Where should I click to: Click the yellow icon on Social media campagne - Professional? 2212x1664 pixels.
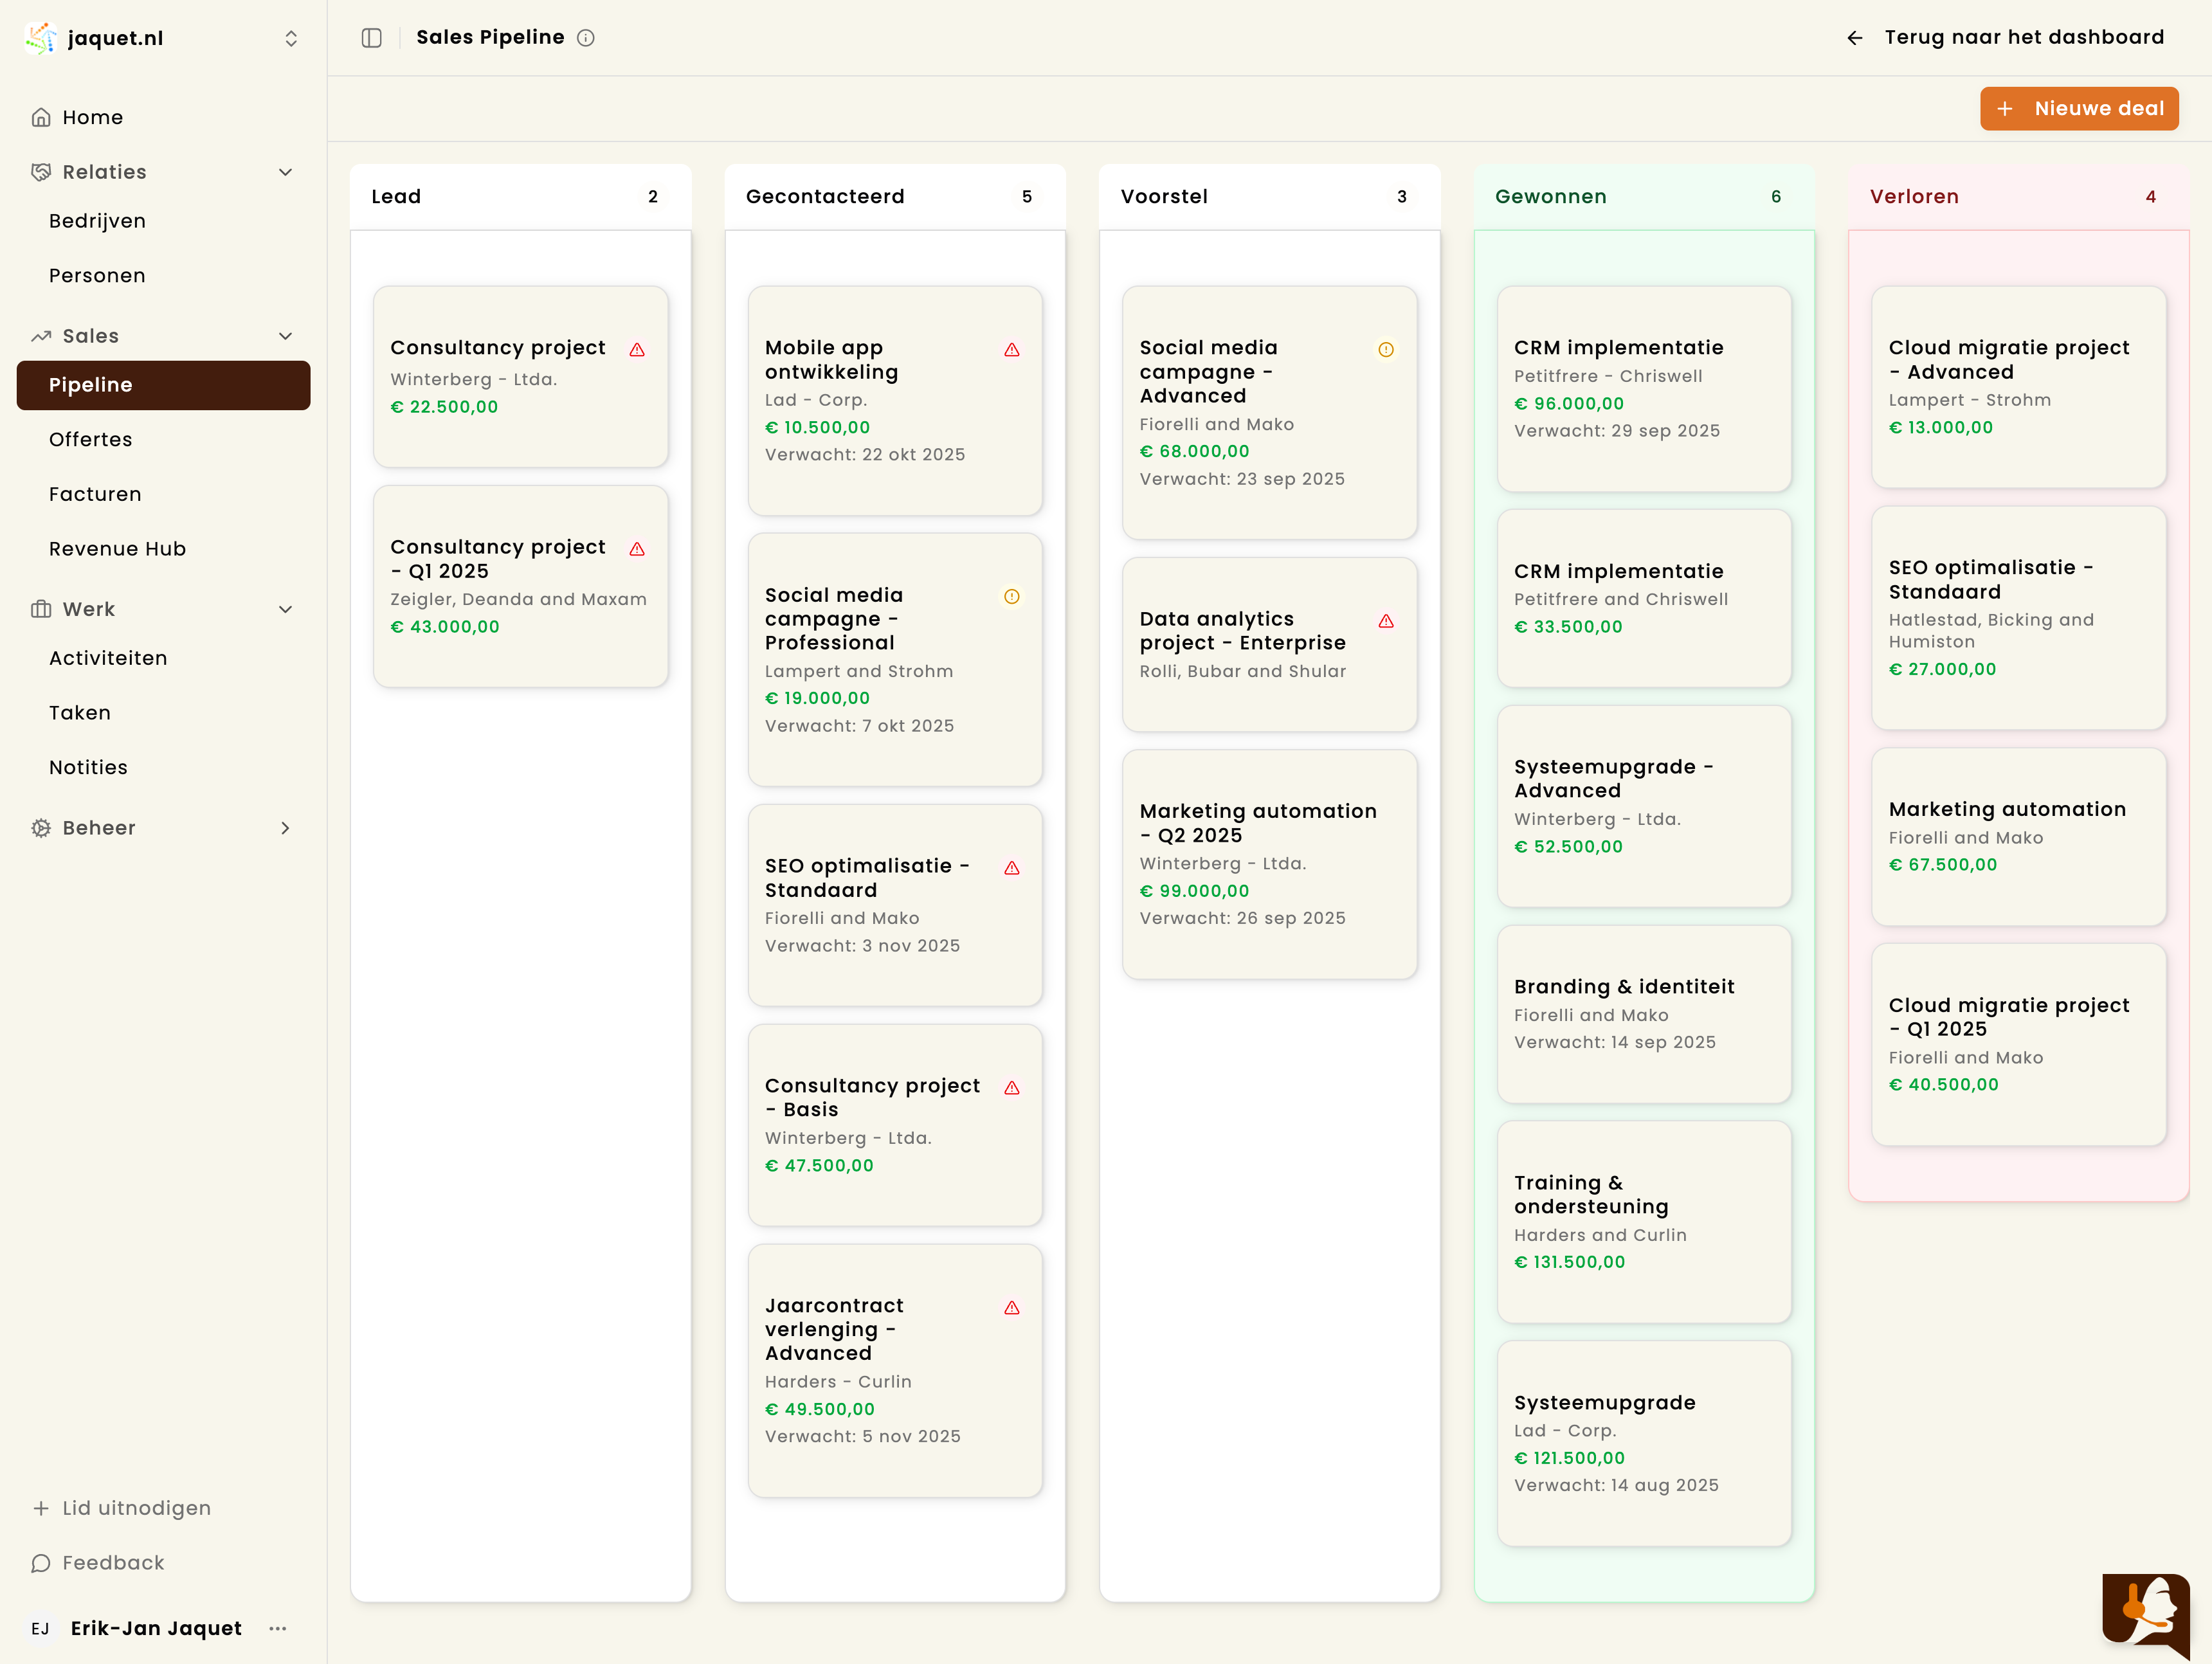point(1011,597)
